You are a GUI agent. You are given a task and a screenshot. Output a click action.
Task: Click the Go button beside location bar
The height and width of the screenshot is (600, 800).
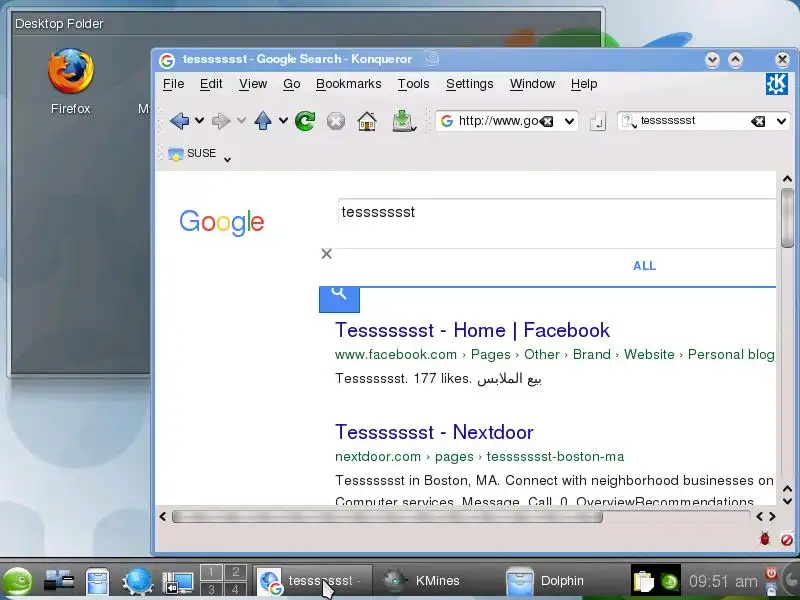click(597, 122)
